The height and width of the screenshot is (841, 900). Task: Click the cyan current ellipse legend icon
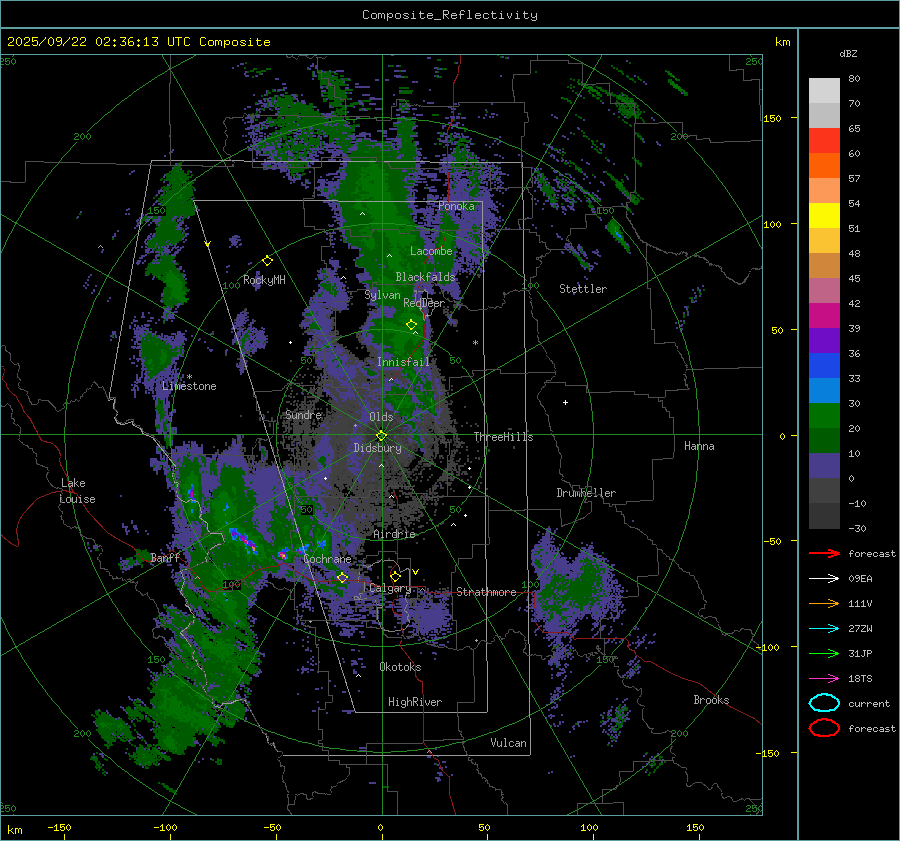coord(824,703)
